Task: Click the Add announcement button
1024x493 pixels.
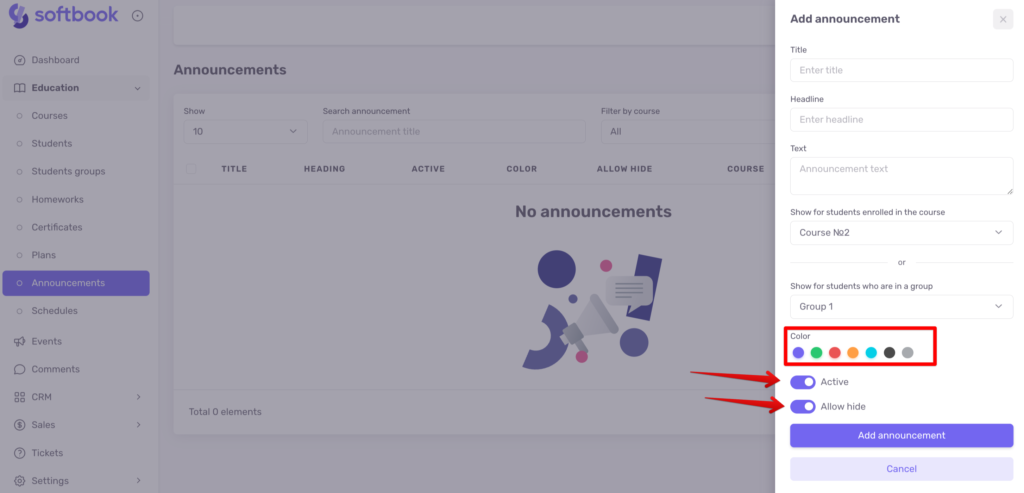Action: click(901, 436)
